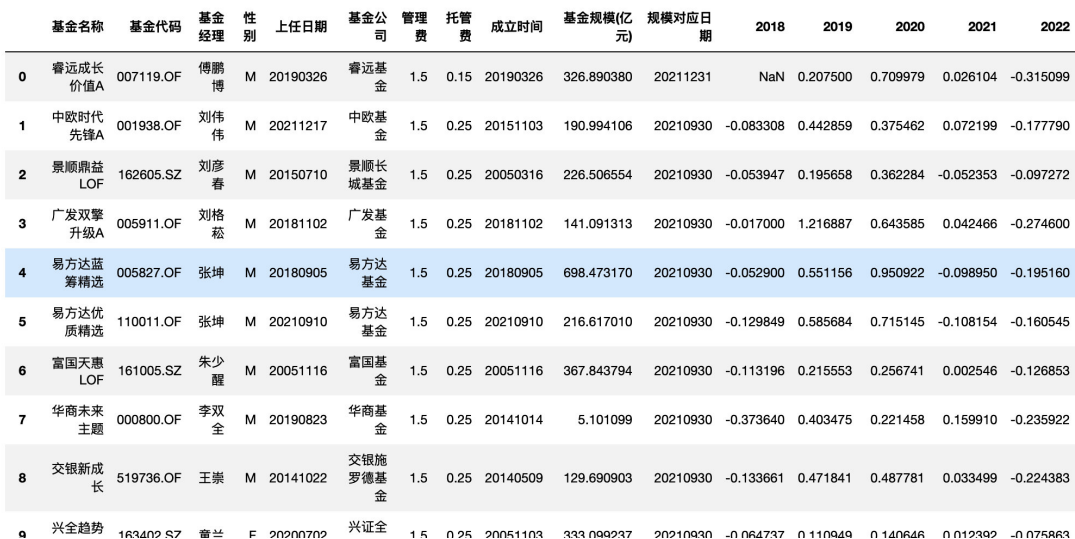
Task: Click the 2018 column header
Action: pyautogui.click(x=769, y=27)
